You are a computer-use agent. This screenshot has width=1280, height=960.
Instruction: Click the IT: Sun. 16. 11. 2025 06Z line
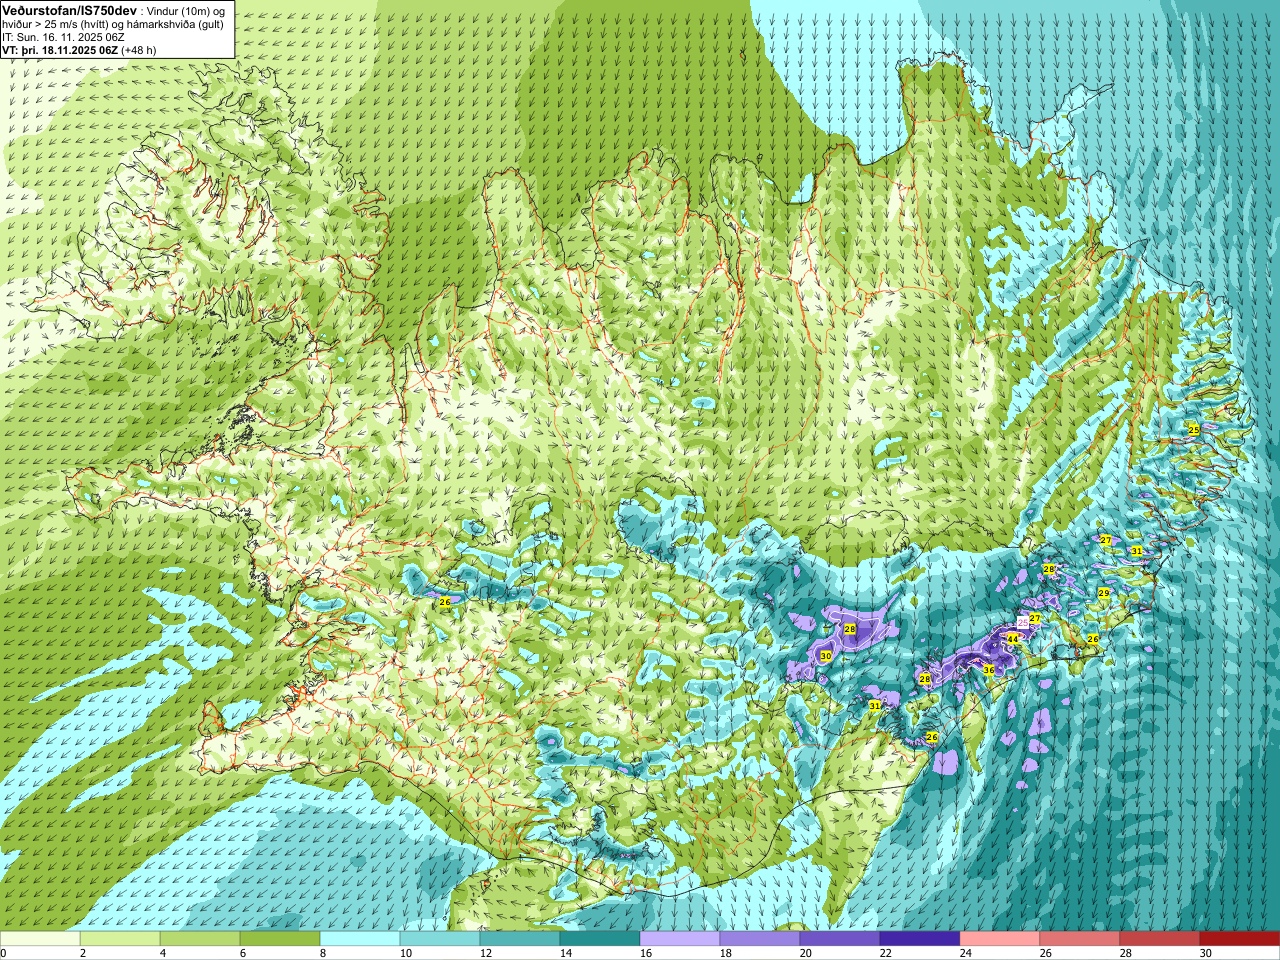[x=63, y=36]
